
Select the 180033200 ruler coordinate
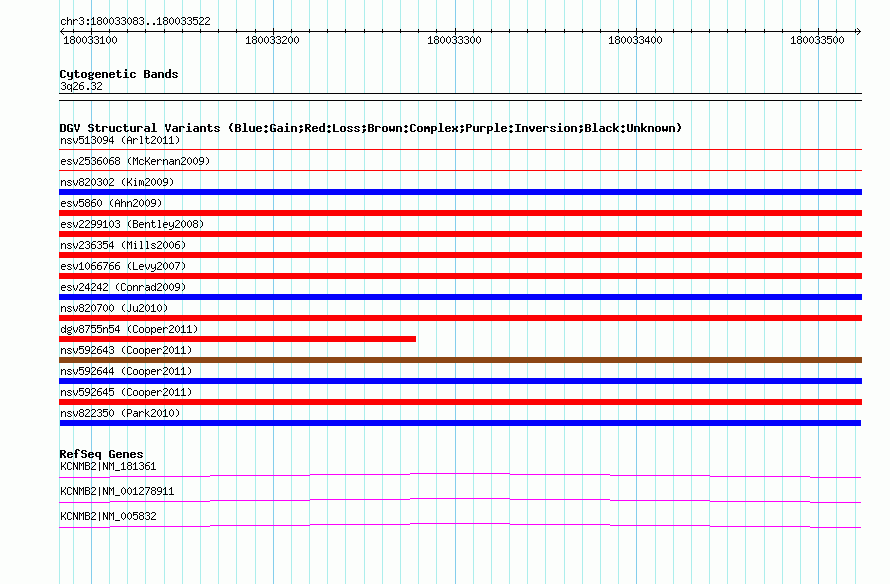pyautogui.click(x=272, y=40)
